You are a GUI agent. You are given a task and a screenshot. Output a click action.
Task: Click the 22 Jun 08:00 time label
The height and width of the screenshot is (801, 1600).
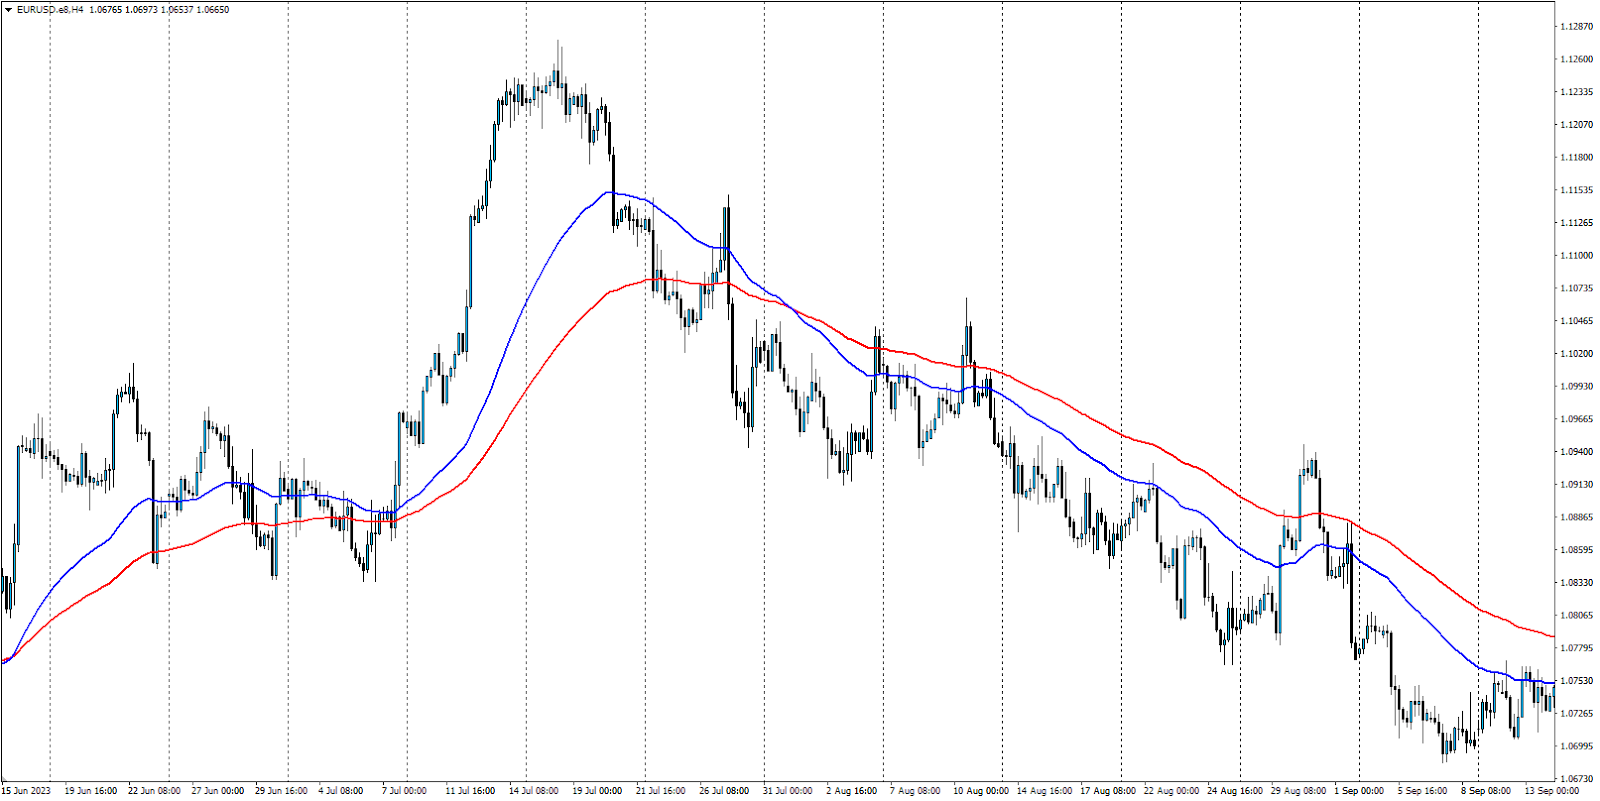click(155, 791)
